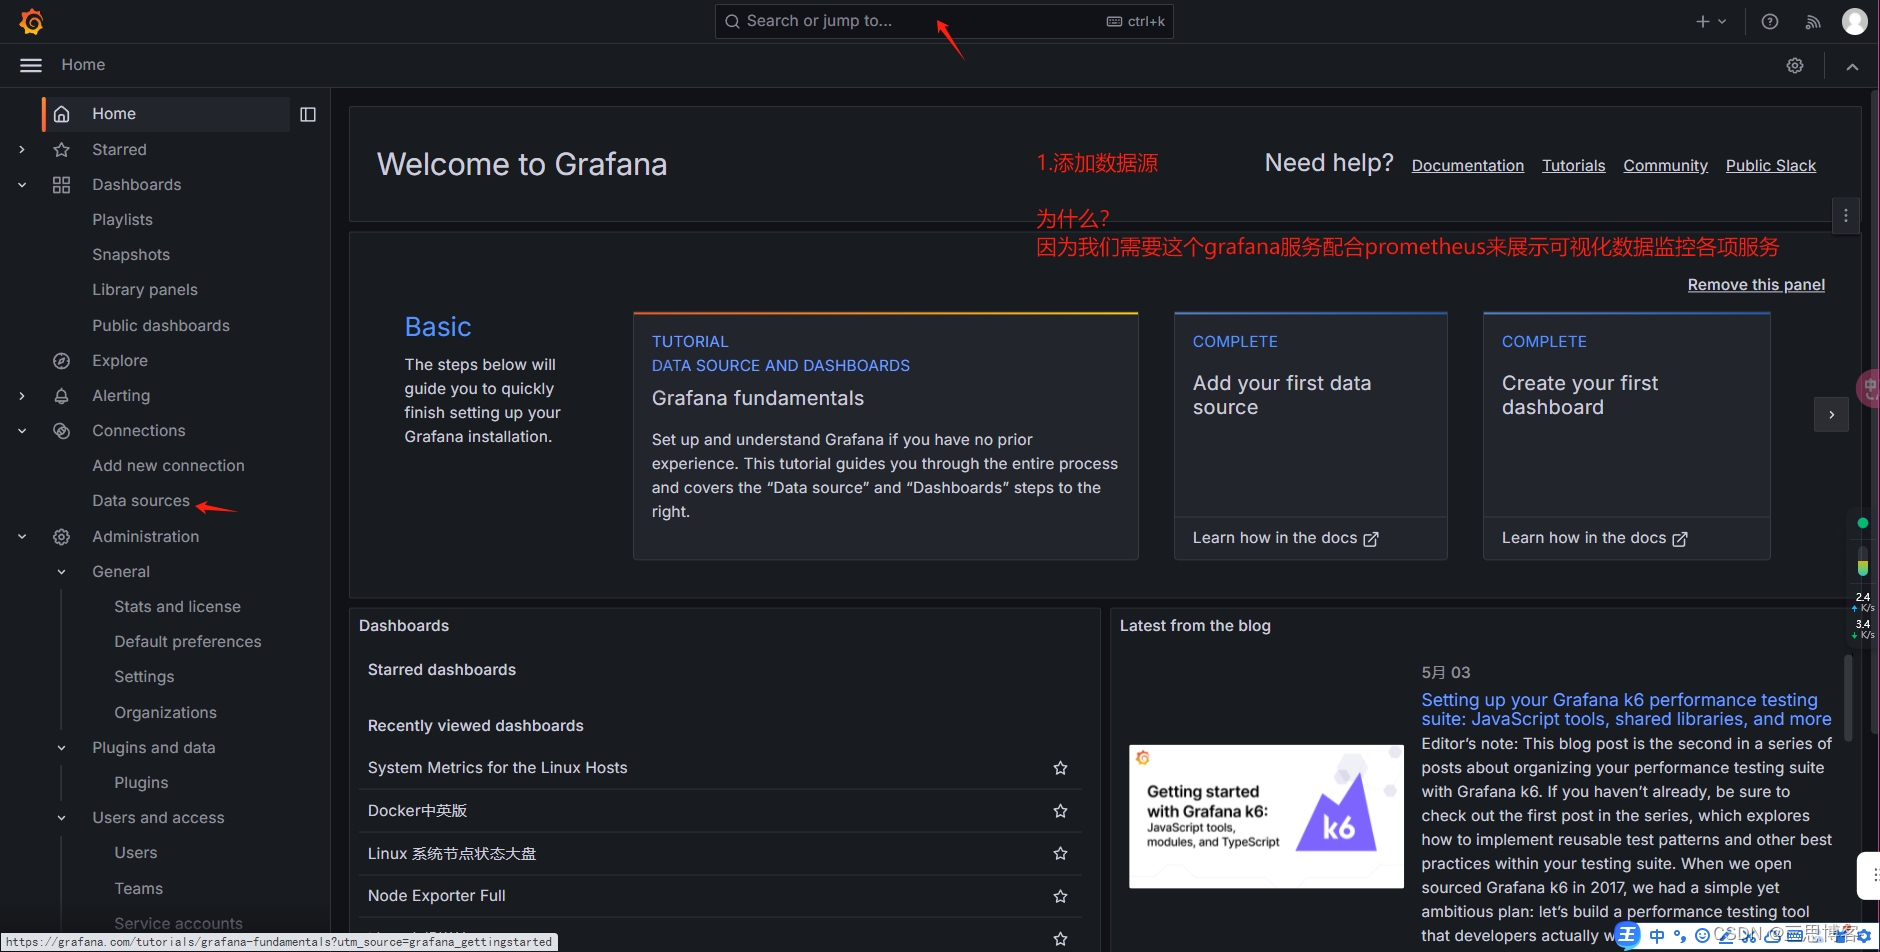Collapse the top search bar chevron
The image size is (1880, 952).
click(1852, 66)
